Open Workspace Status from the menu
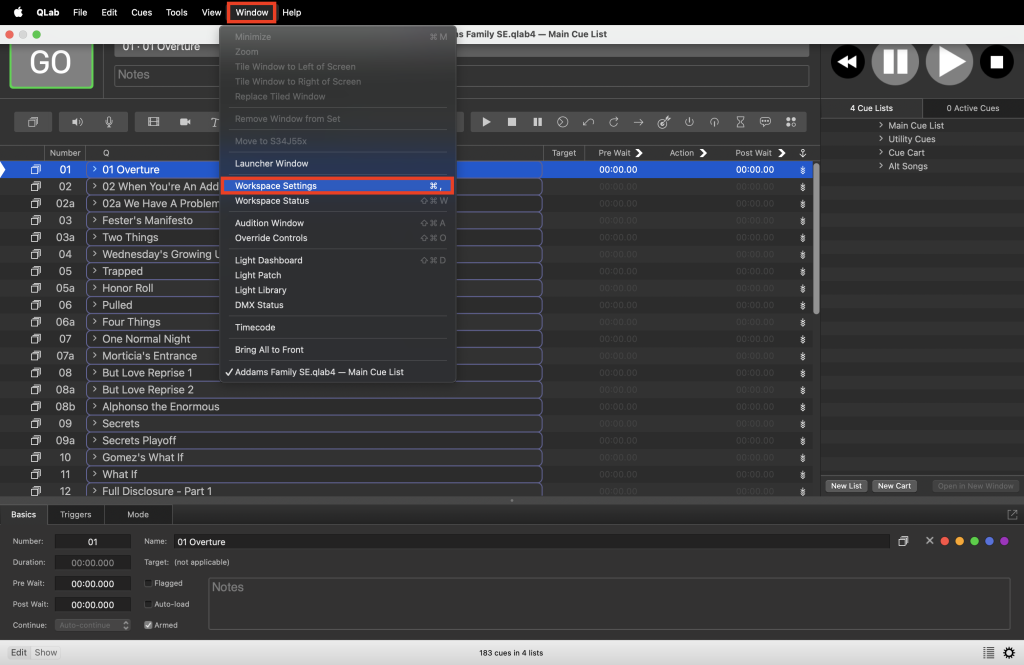This screenshot has height=665, width=1024. [337, 201]
